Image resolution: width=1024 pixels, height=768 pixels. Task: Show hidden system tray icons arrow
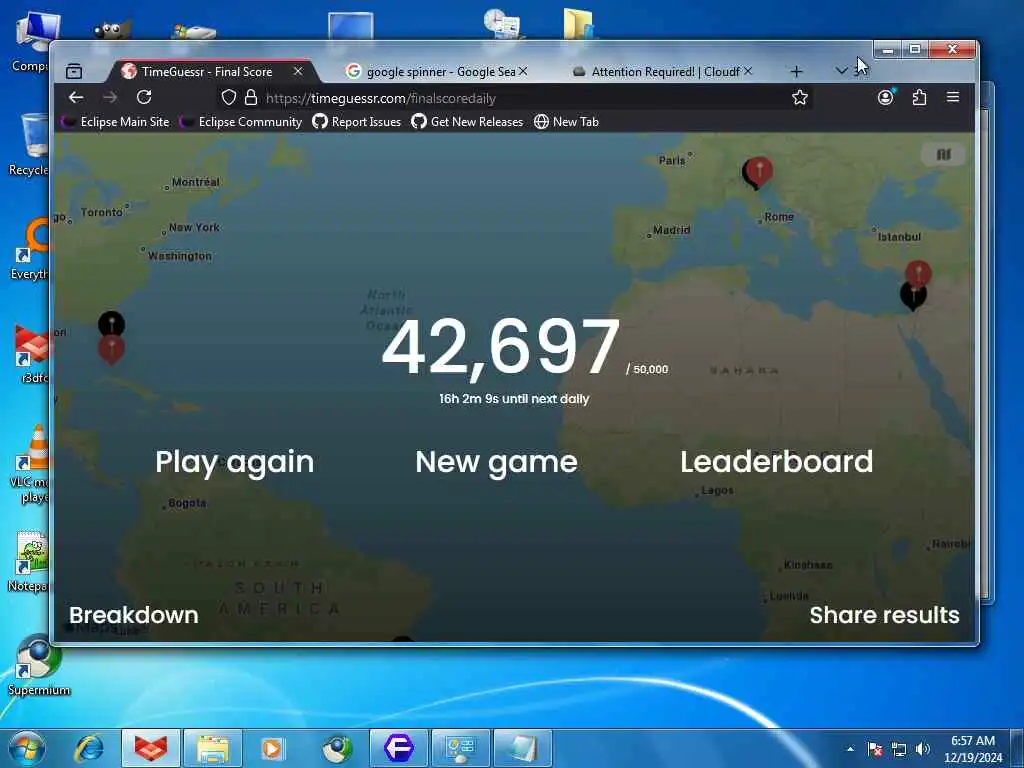pyautogui.click(x=850, y=749)
